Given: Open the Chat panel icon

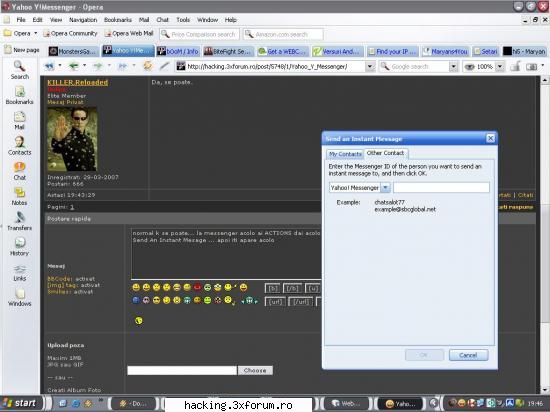Looking at the screenshot, I should point(19,171).
